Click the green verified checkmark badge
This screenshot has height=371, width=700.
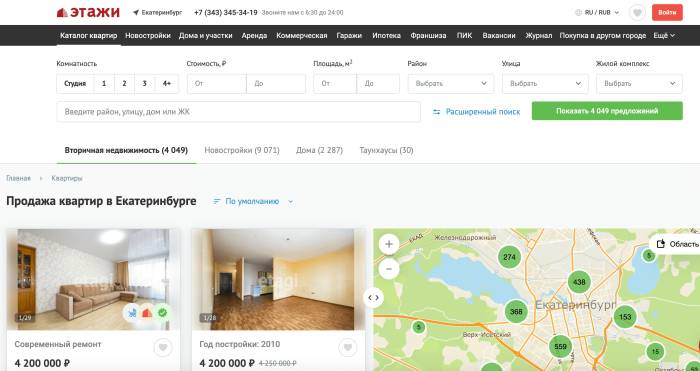pyautogui.click(x=162, y=313)
